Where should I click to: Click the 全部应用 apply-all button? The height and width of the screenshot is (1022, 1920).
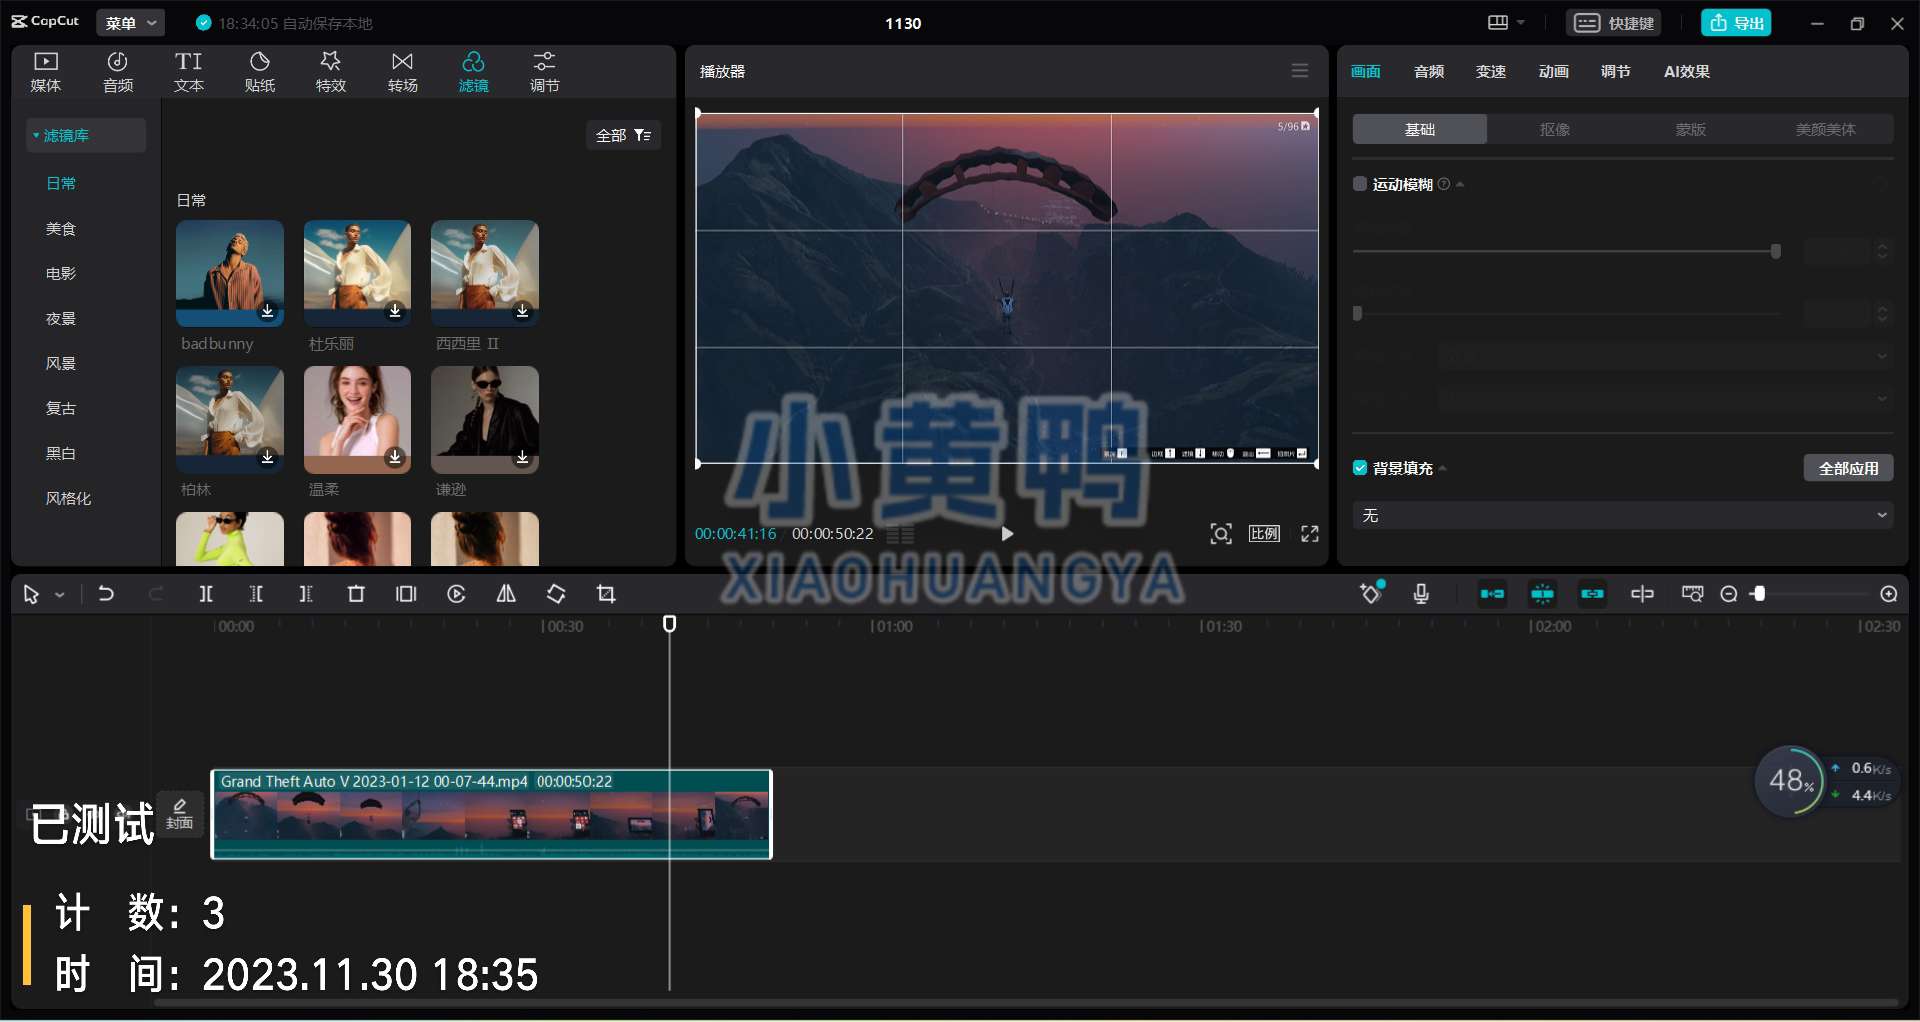(1848, 468)
